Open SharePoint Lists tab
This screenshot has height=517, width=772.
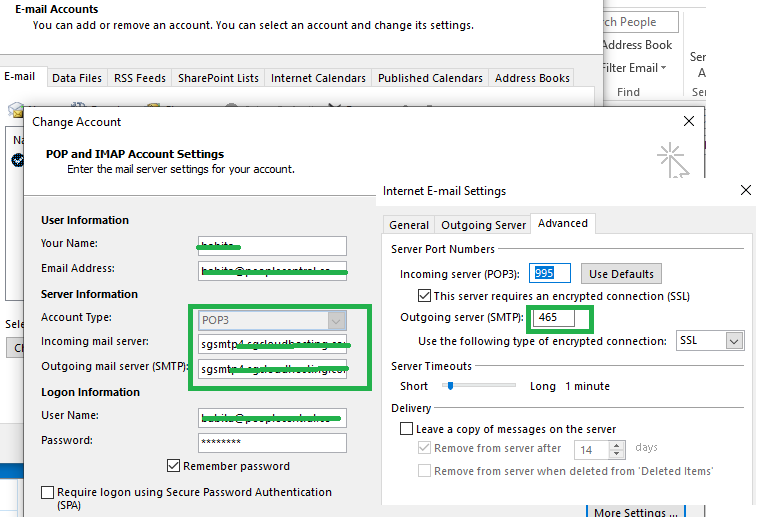[x=218, y=78]
